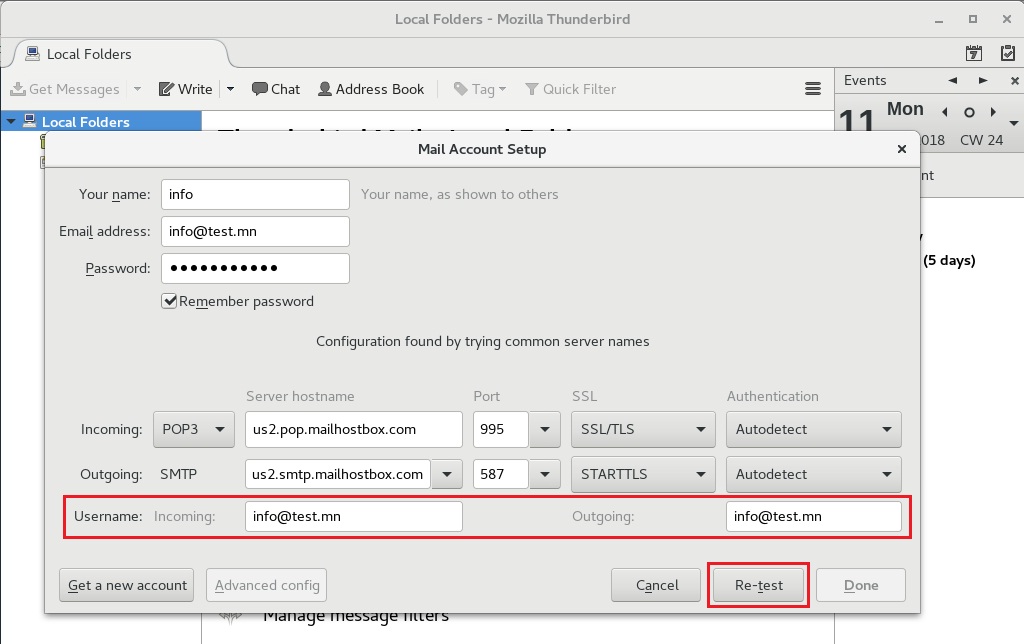Uncheck the Remember password checkbox

[x=169, y=301]
